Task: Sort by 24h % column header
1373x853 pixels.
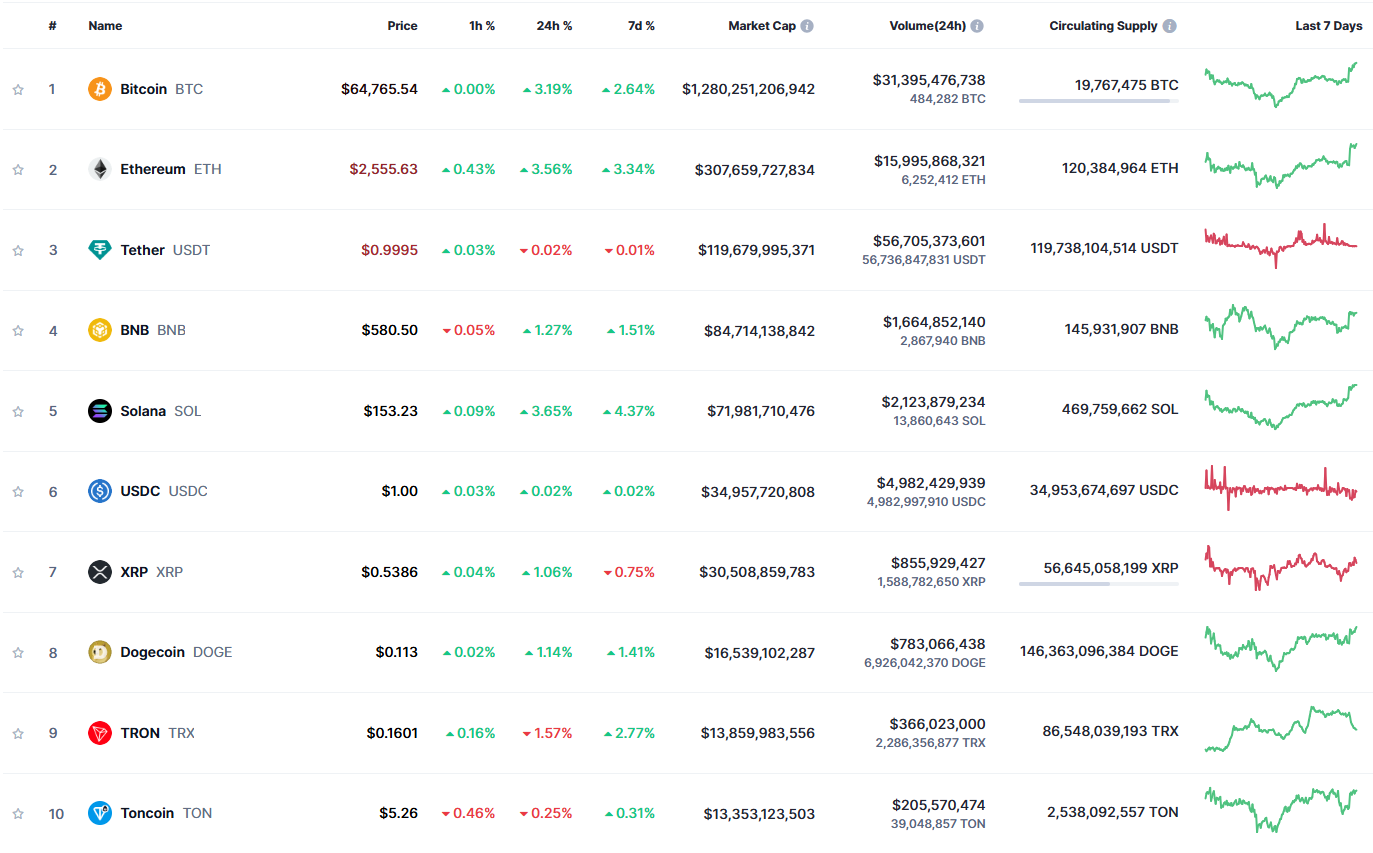Action: (554, 26)
